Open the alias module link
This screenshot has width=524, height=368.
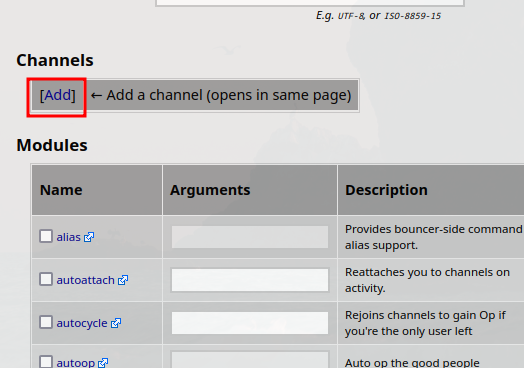click(x=69, y=237)
